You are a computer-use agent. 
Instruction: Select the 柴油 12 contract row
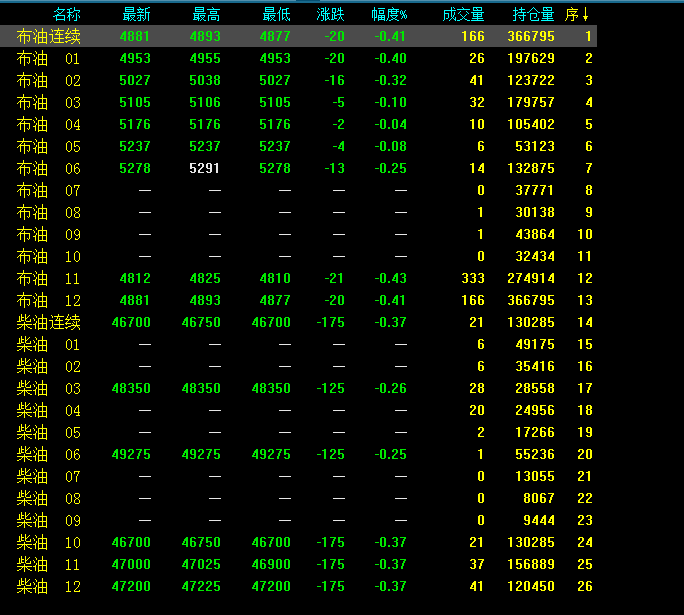click(49, 587)
